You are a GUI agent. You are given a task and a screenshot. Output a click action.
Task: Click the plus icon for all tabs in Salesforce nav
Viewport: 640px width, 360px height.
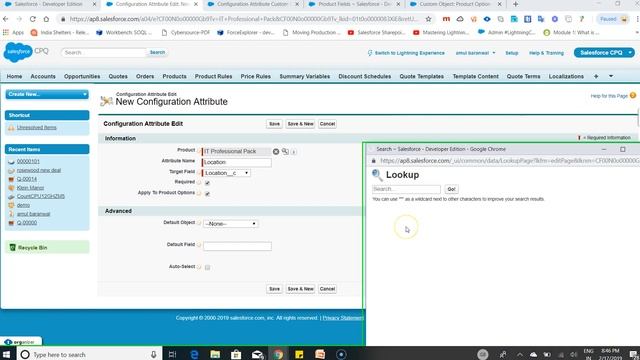pyautogui.click(x=596, y=76)
